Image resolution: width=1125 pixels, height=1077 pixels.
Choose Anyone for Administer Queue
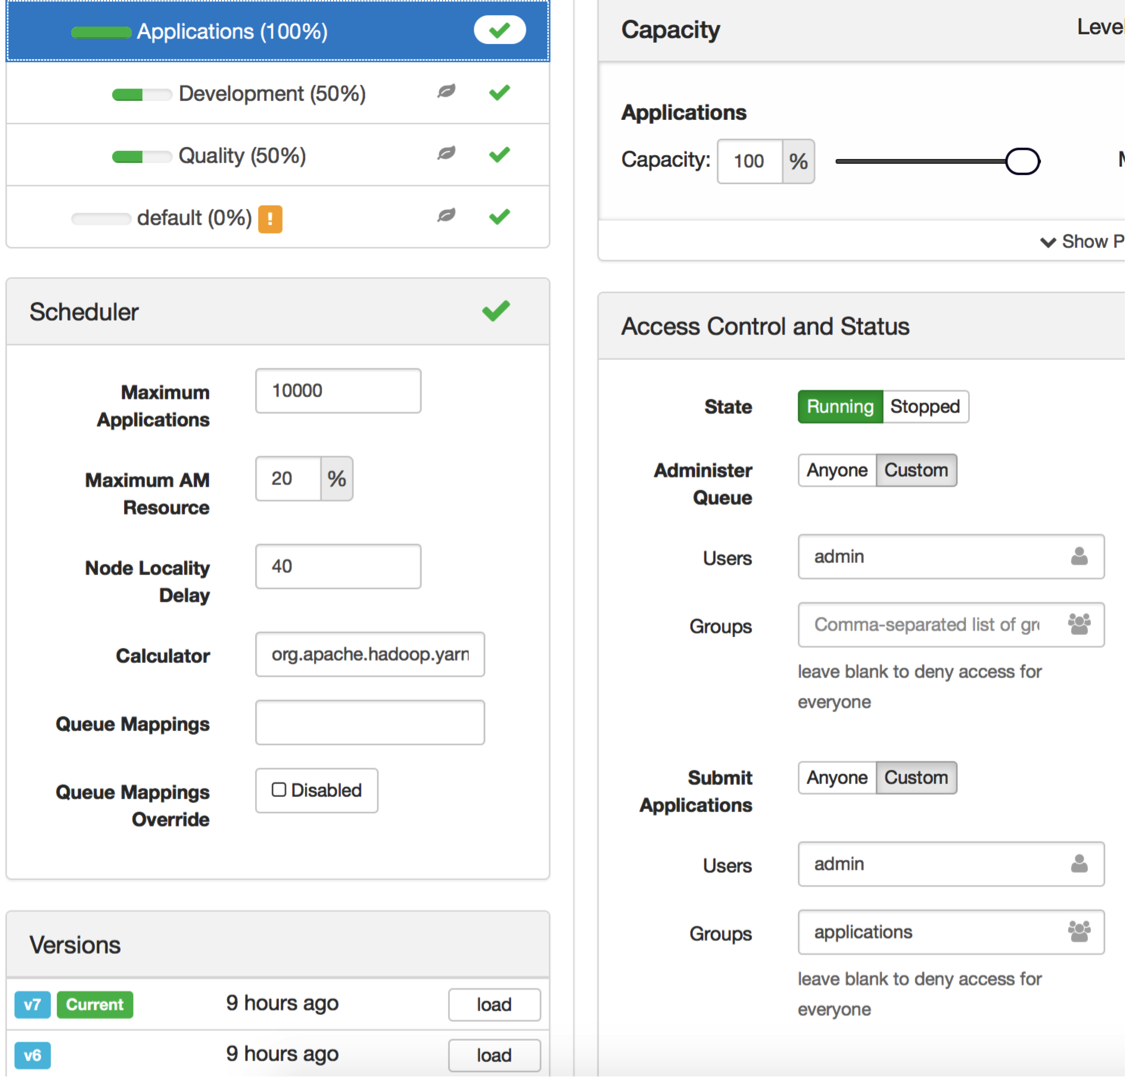pos(837,471)
